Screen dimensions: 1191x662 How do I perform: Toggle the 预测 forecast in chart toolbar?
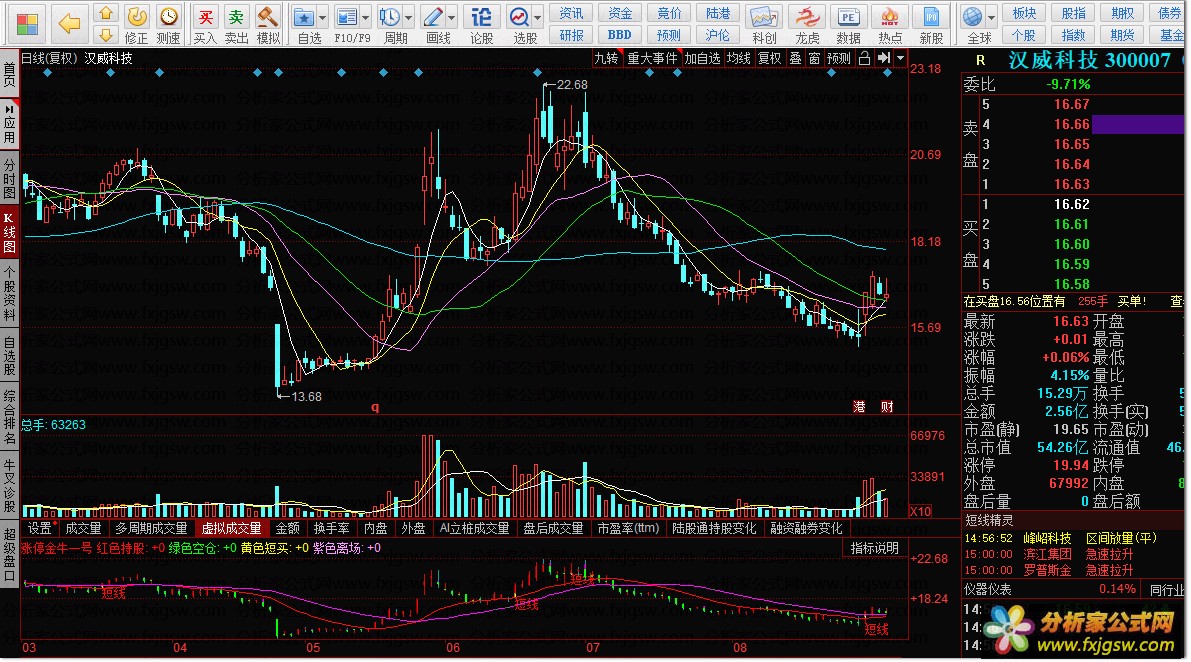(x=839, y=58)
